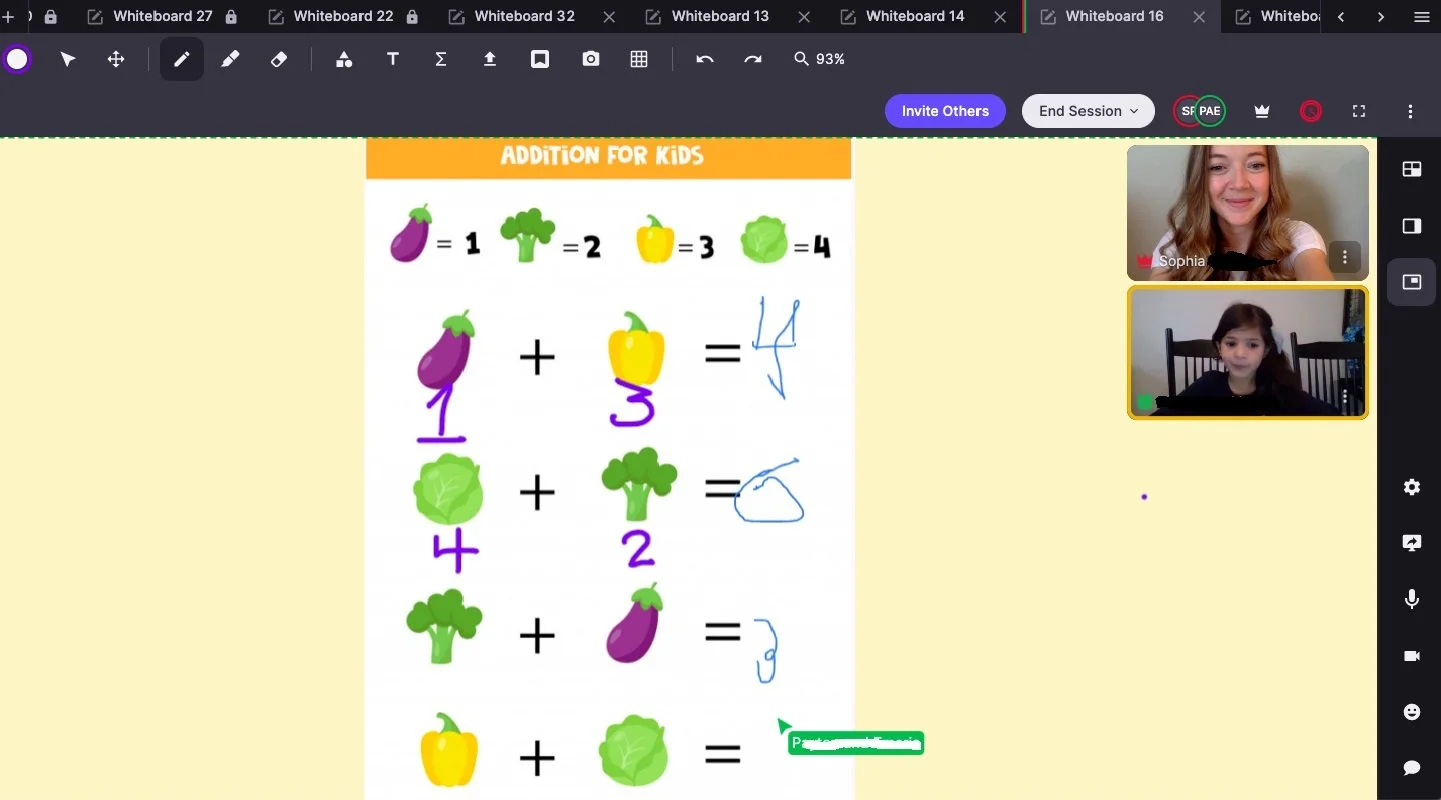Image resolution: width=1441 pixels, height=800 pixels.
Task: Undo the last drawing action
Action: click(x=705, y=59)
